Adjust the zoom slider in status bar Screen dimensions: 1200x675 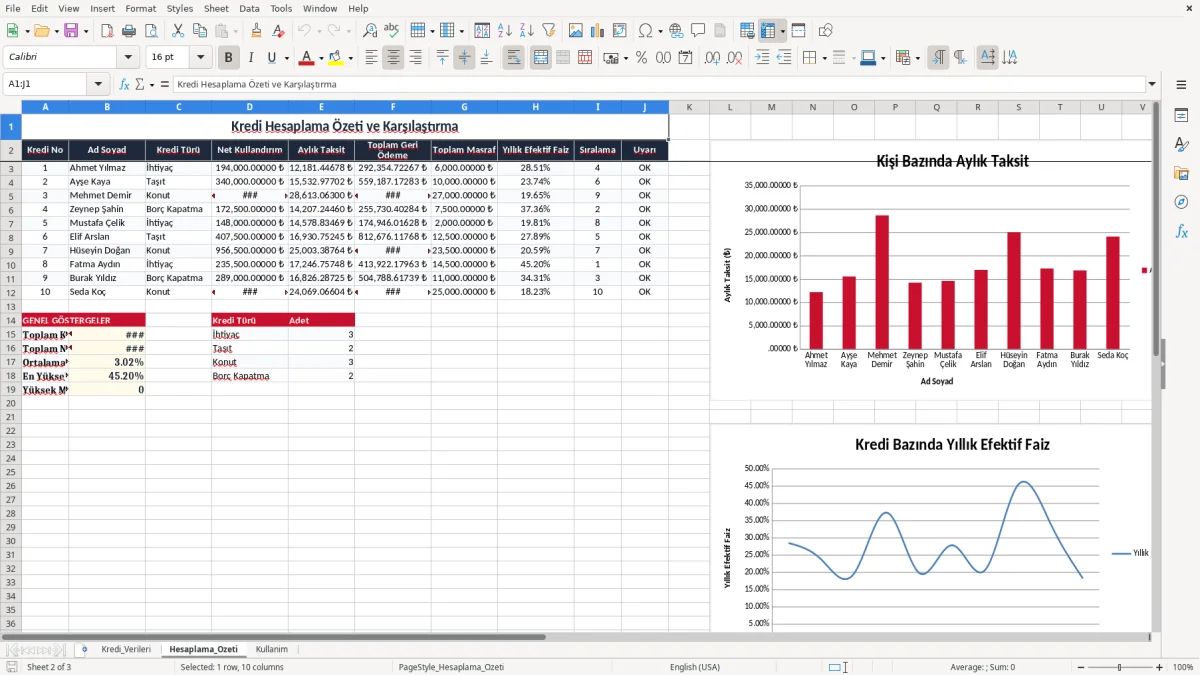coord(1118,667)
